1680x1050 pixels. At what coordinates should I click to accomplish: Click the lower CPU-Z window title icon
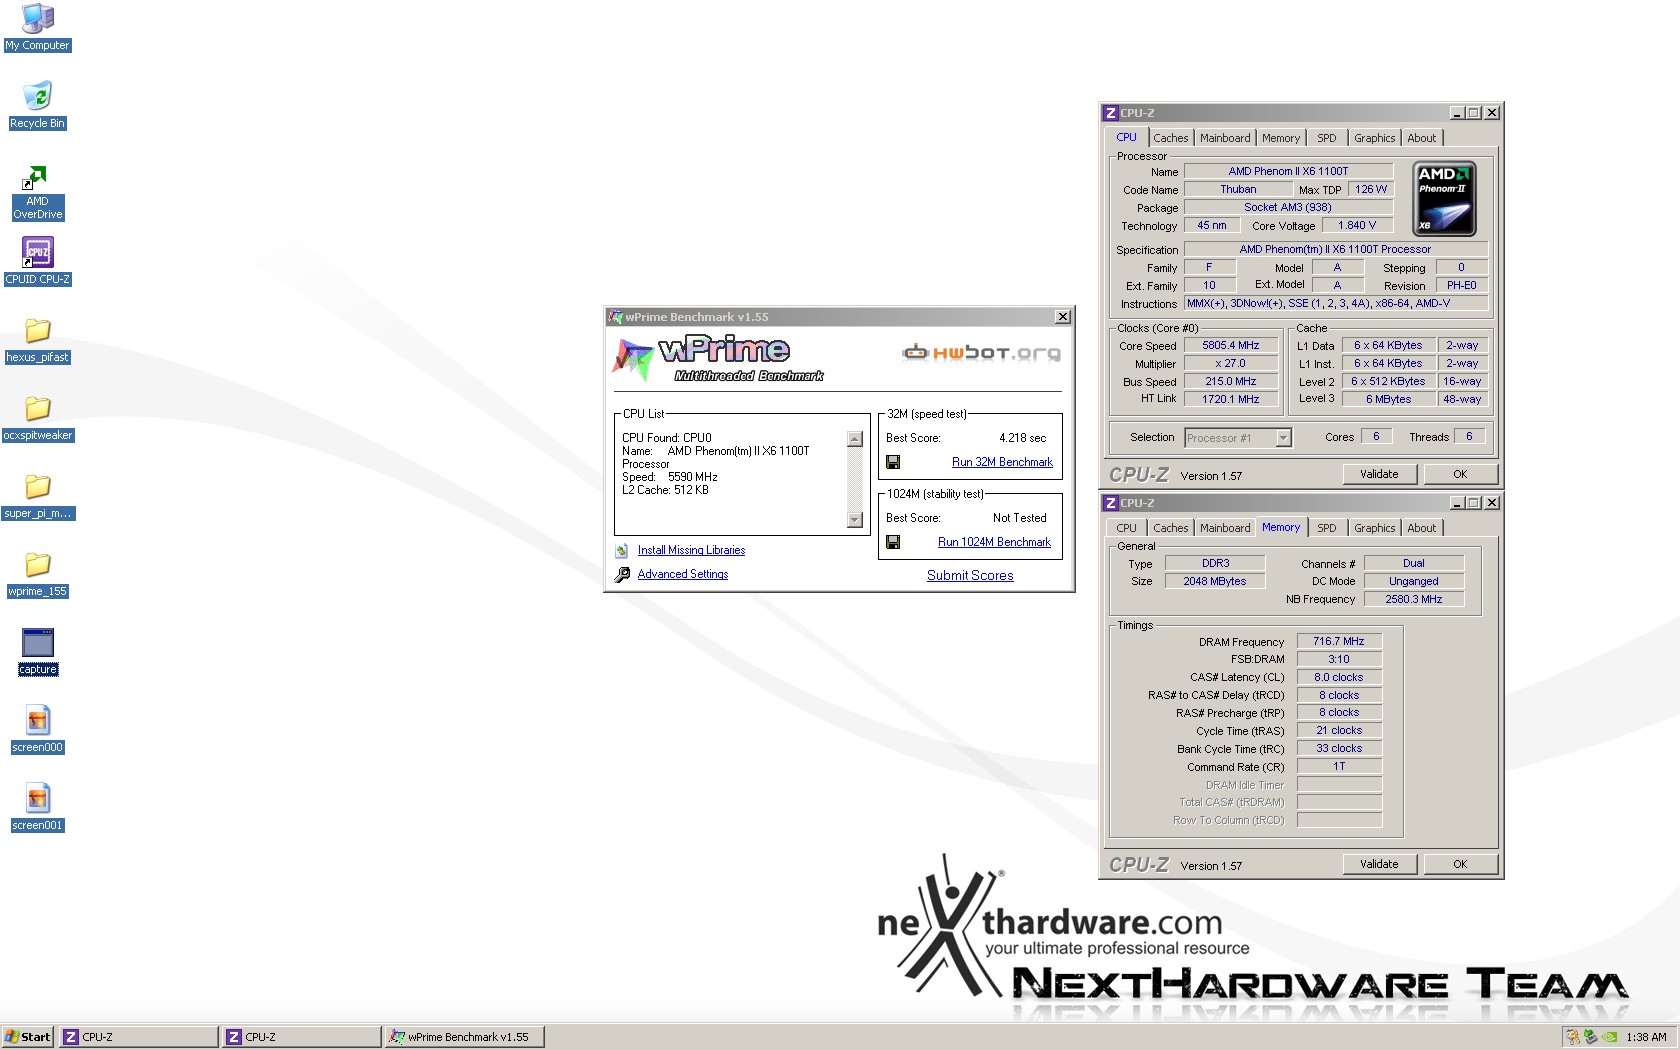tap(1110, 503)
